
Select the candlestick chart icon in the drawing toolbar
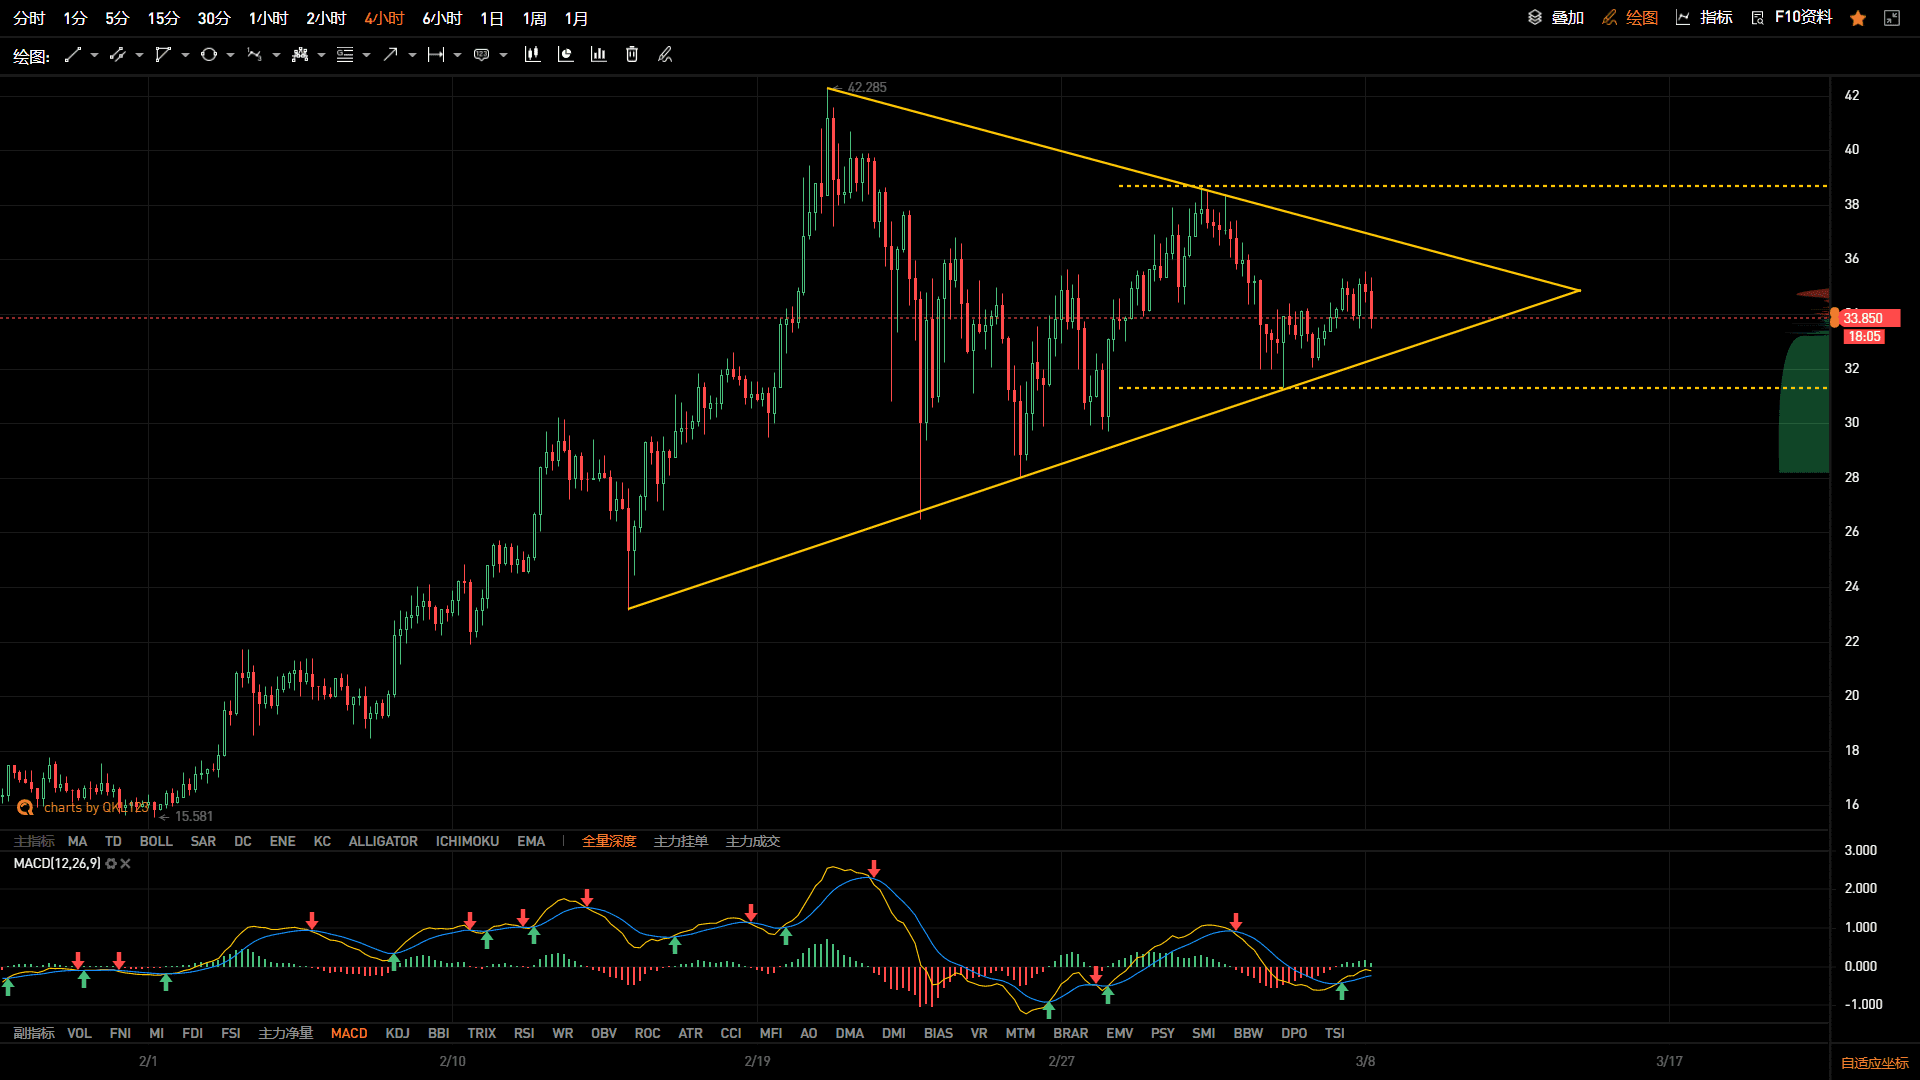532,55
